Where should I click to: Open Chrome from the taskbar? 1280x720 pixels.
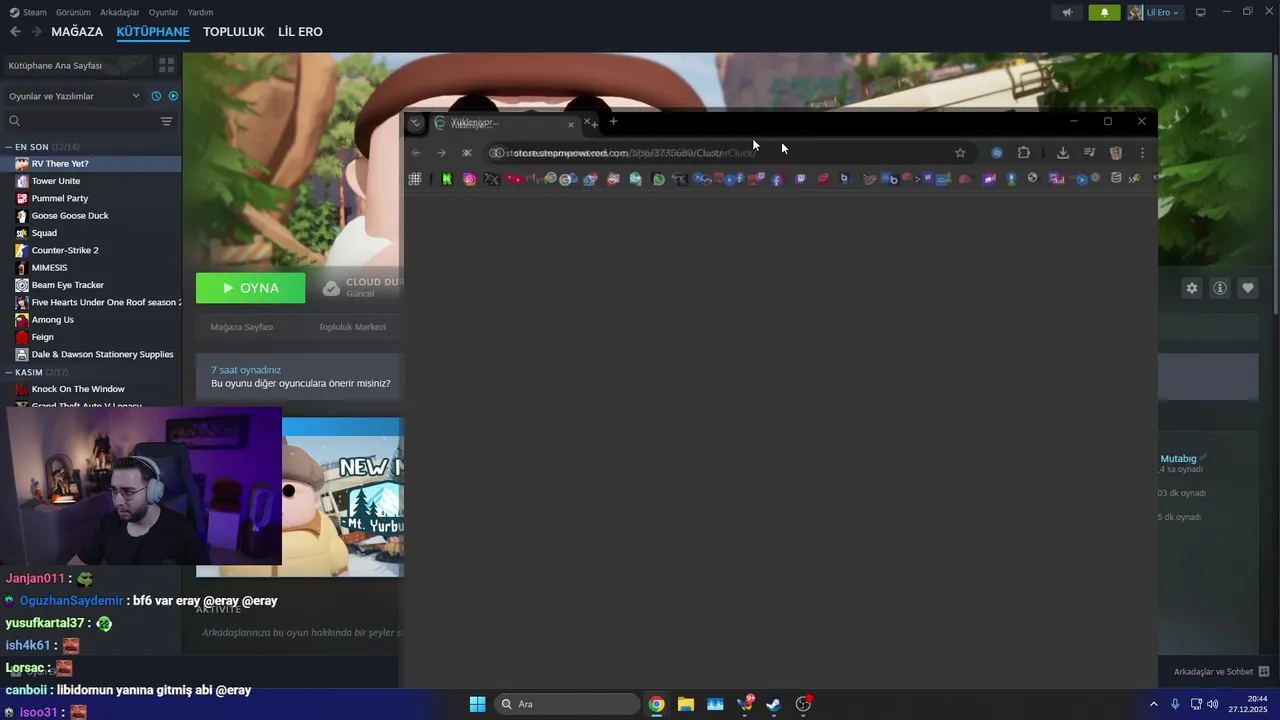tap(656, 704)
